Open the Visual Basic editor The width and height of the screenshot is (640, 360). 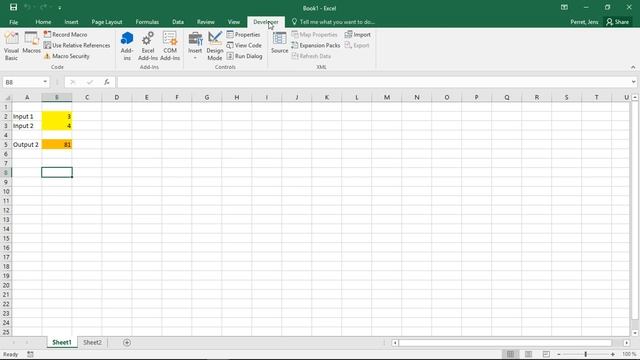tap(11, 47)
